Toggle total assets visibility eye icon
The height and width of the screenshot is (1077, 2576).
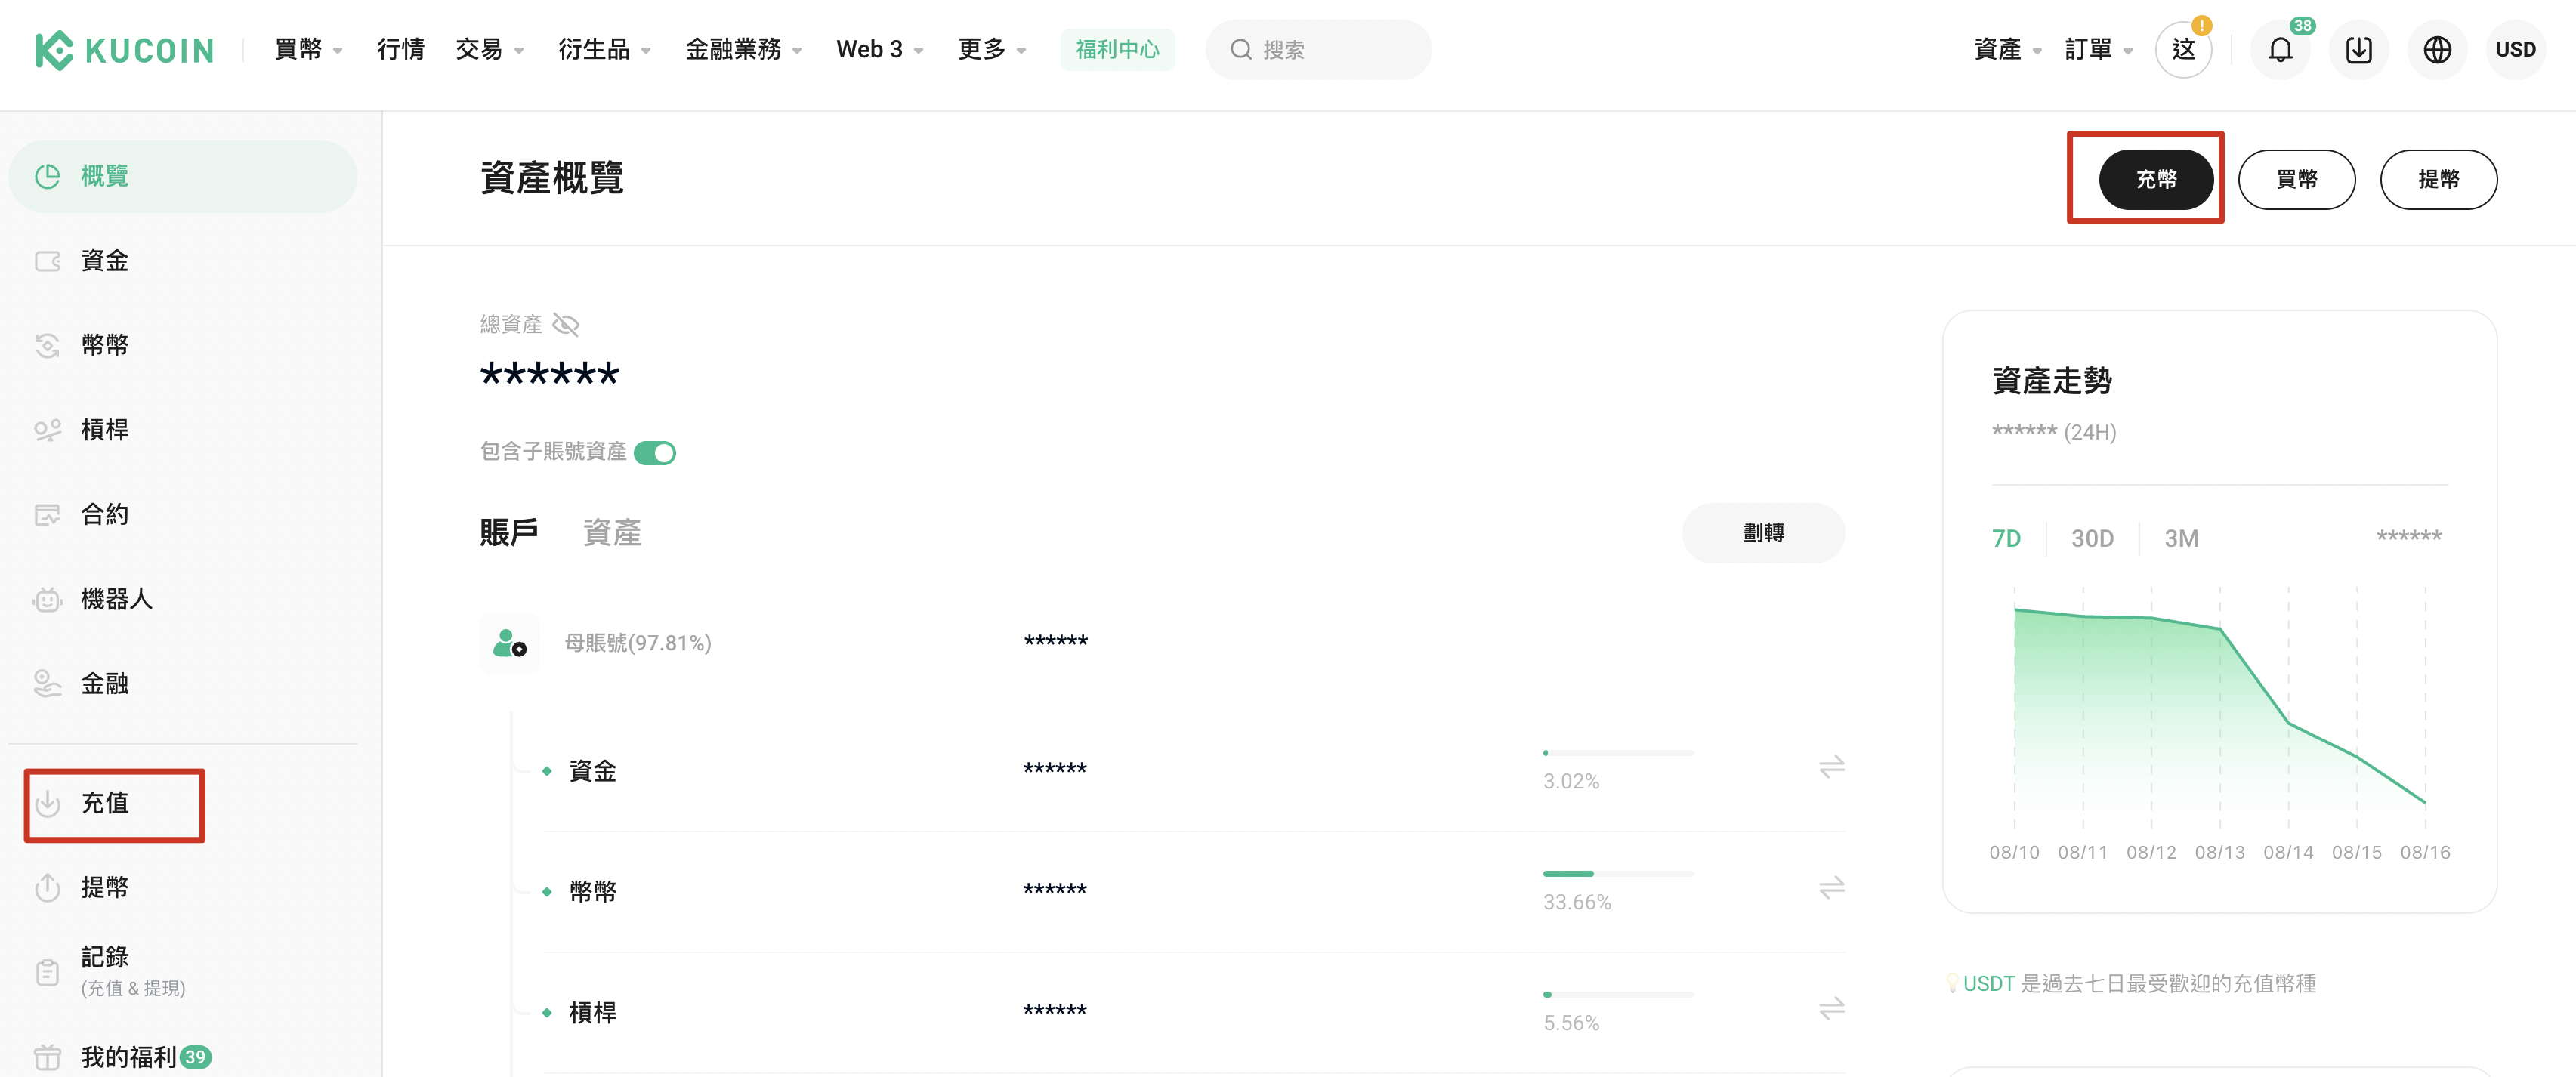[x=566, y=324]
